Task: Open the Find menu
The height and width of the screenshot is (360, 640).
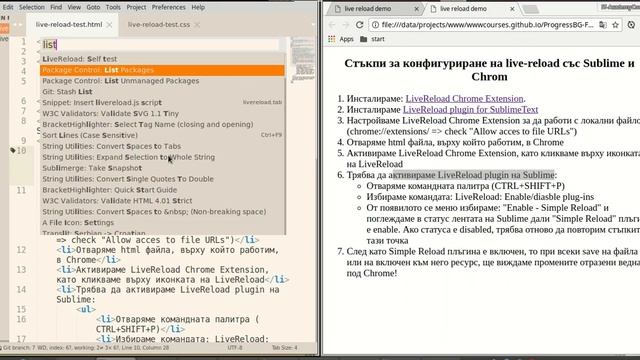Action: pyautogui.click(x=56, y=7)
